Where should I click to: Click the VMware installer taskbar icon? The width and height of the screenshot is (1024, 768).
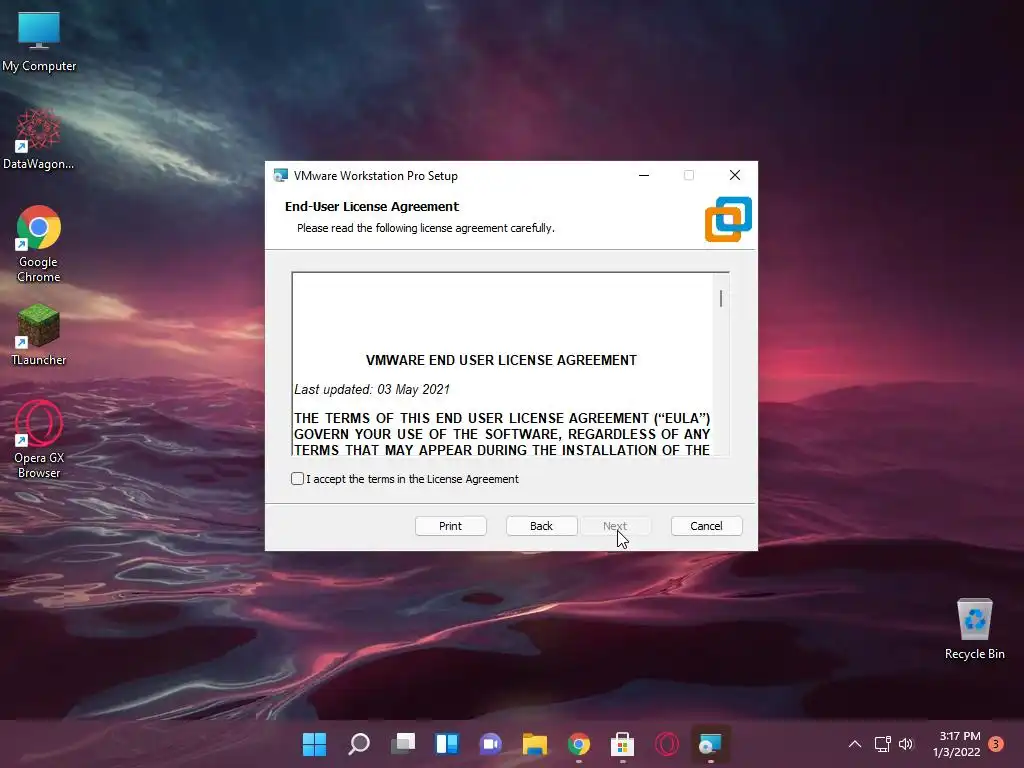(711, 744)
